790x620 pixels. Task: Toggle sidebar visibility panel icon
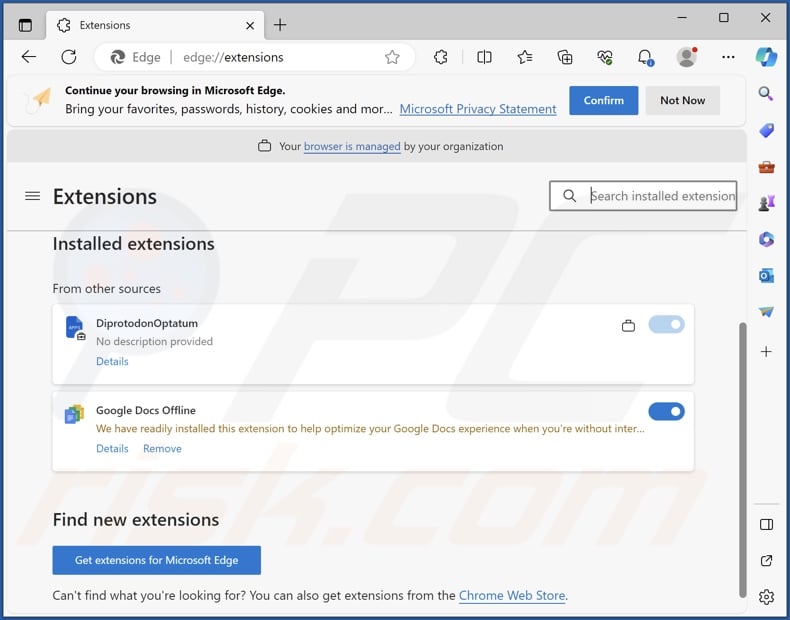(x=766, y=525)
